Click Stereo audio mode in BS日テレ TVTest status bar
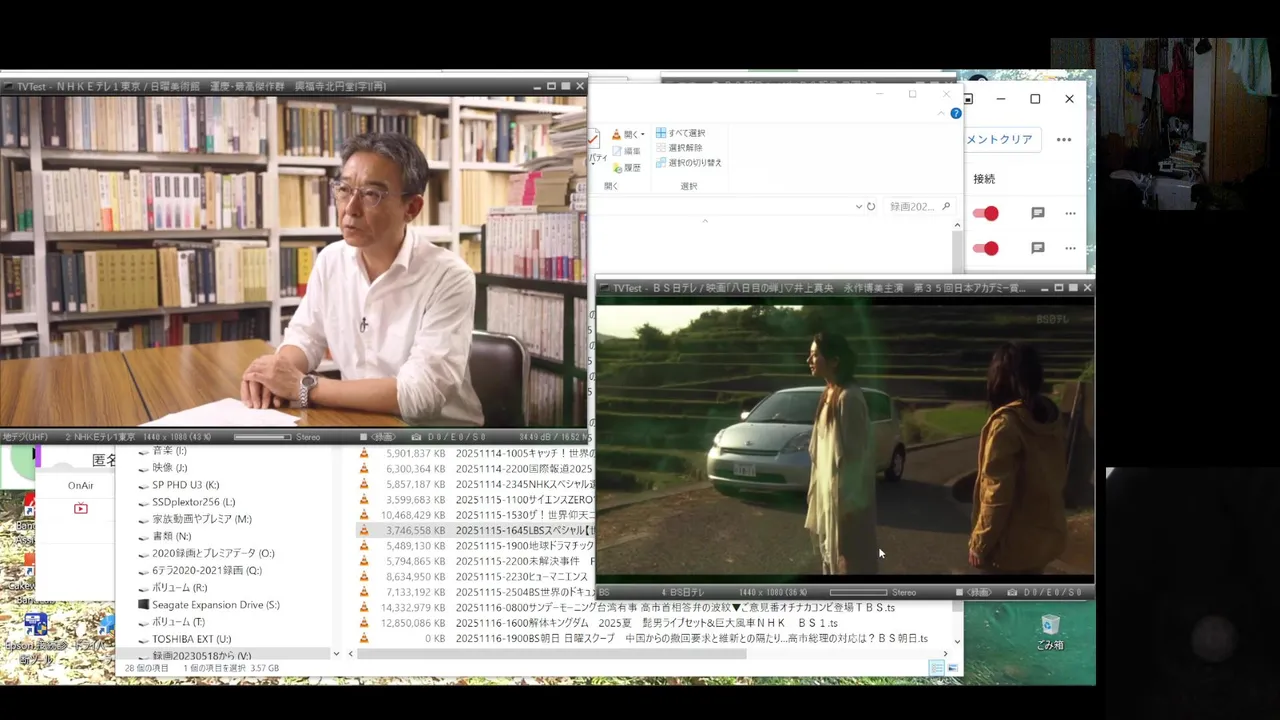The image size is (1280, 720). [903, 592]
